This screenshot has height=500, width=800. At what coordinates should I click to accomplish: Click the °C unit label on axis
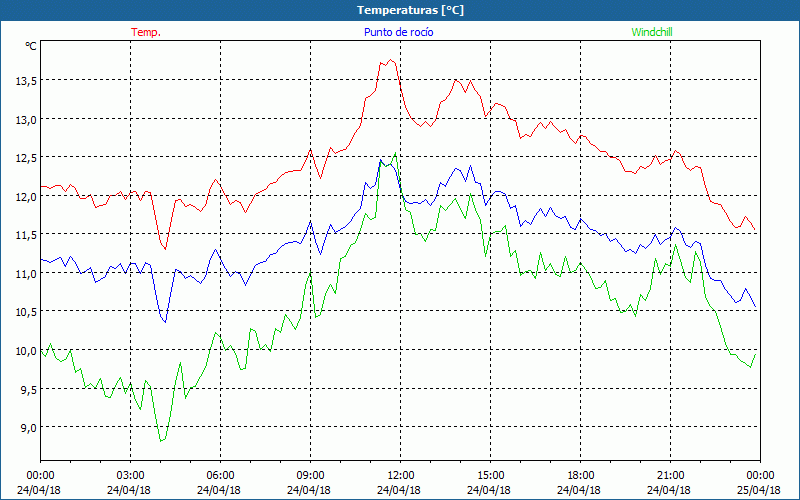[31, 46]
